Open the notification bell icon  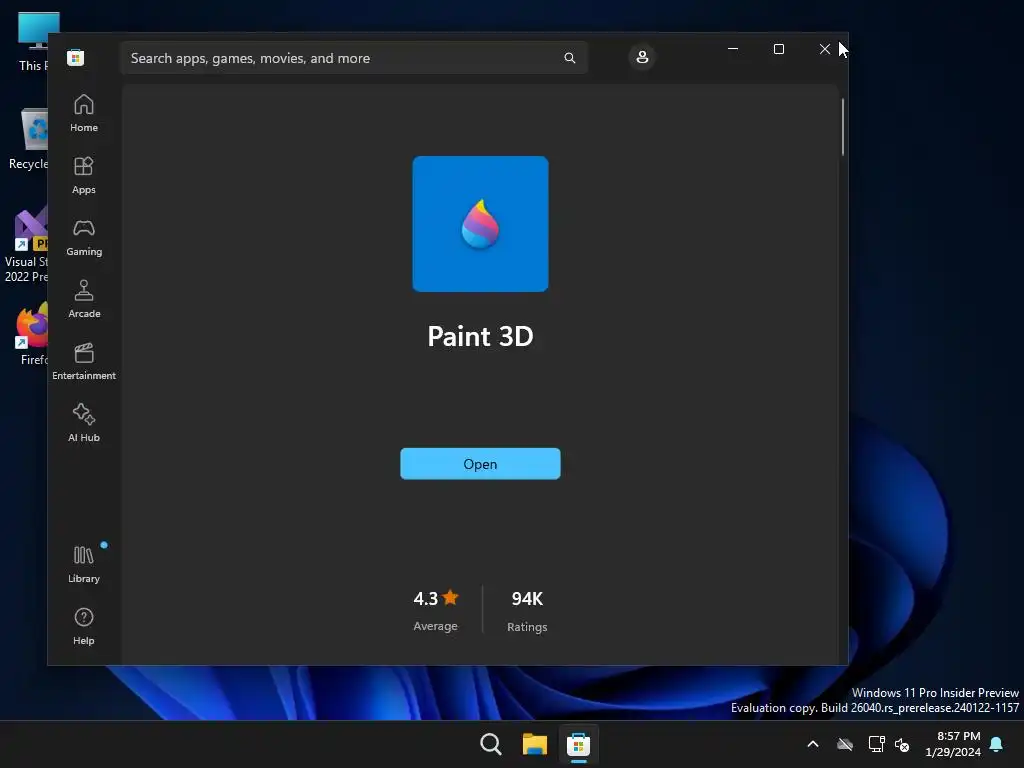tap(997, 744)
